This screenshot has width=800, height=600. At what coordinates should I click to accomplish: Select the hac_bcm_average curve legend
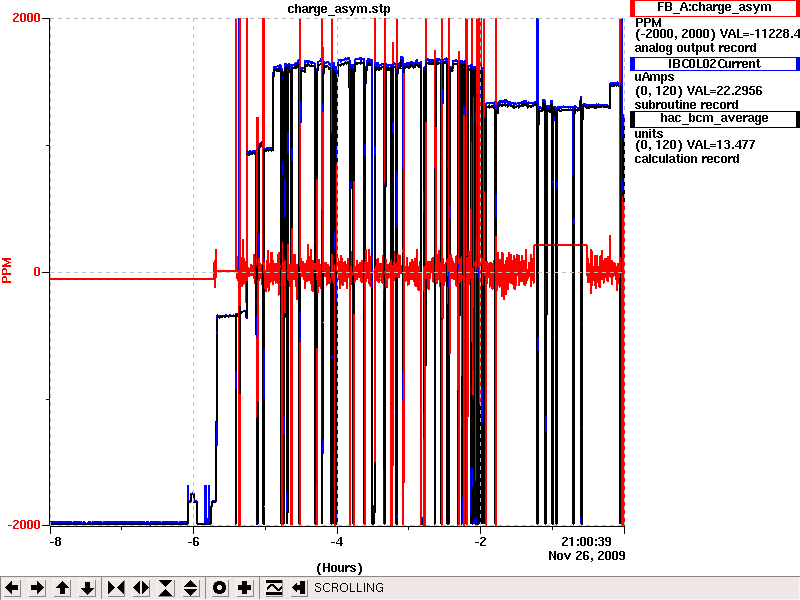[x=714, y=118]
